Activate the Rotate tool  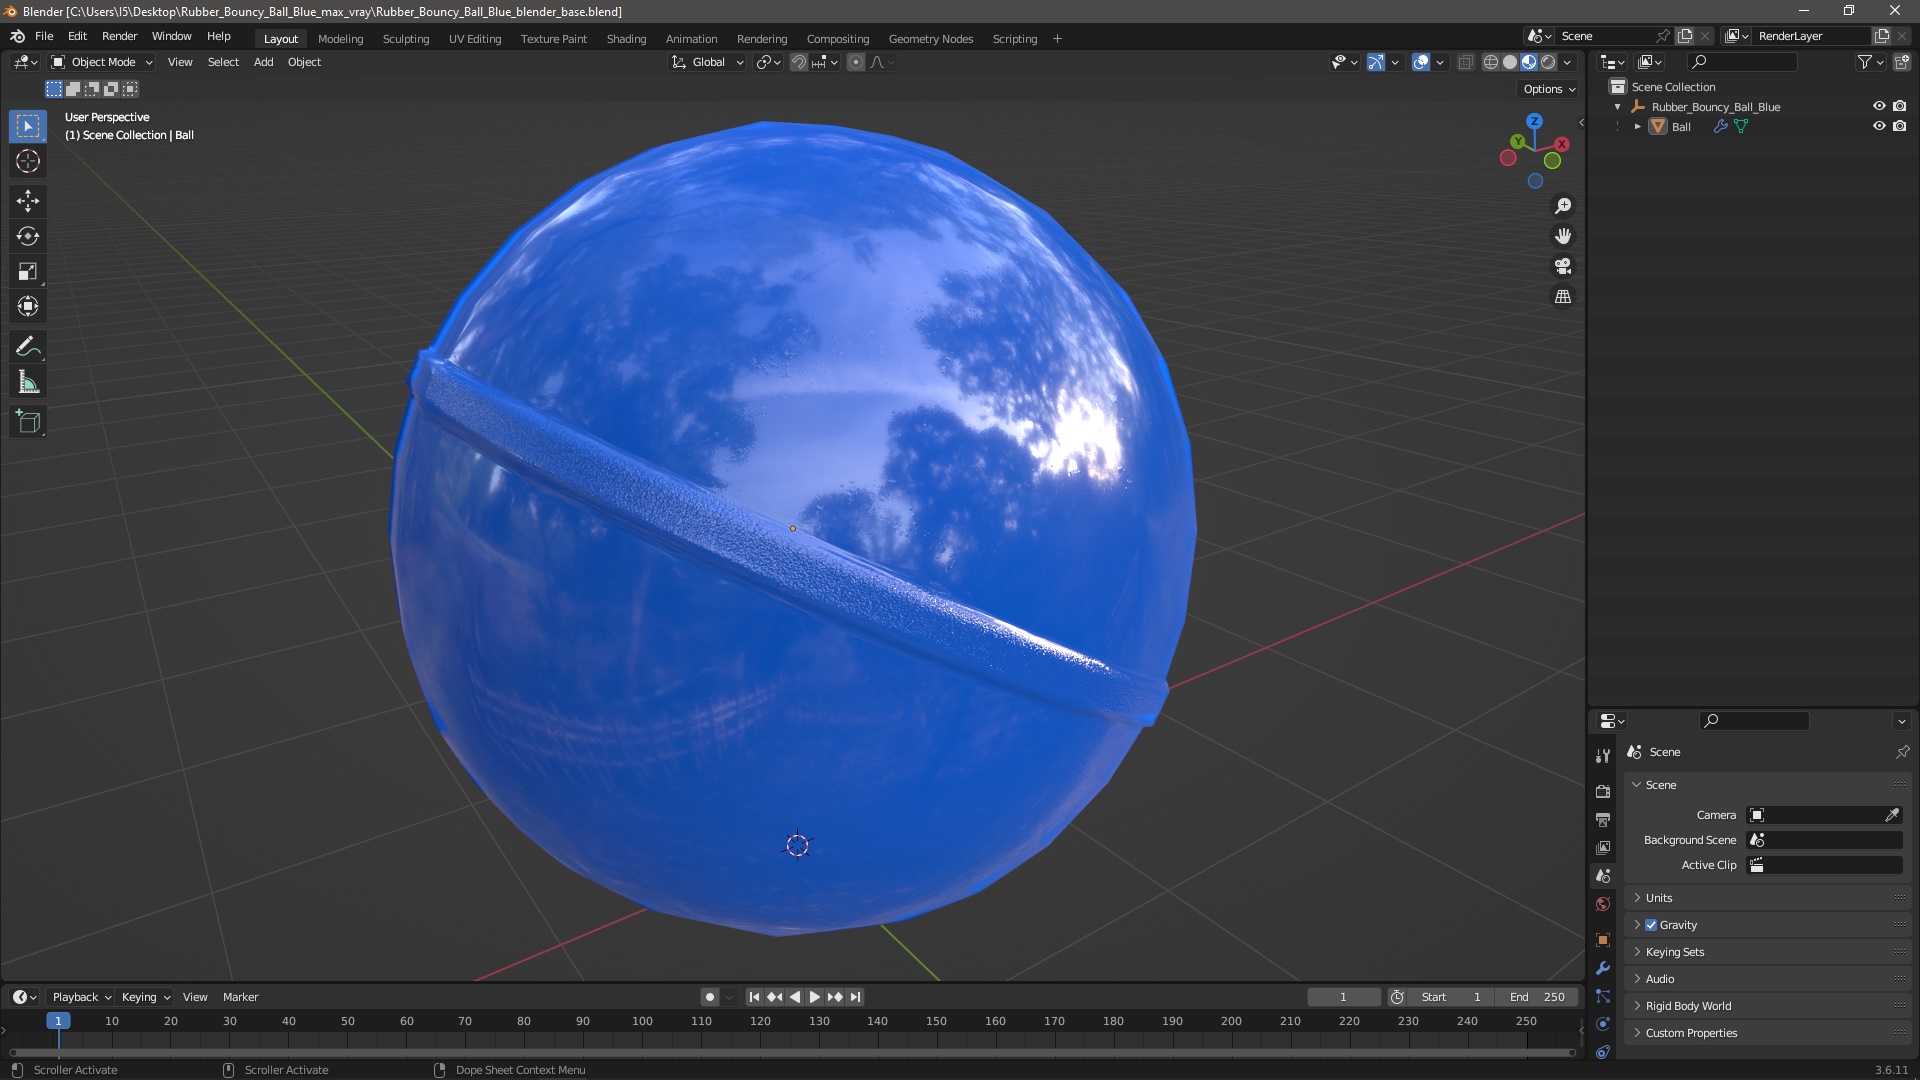click(x=28, y=236)
